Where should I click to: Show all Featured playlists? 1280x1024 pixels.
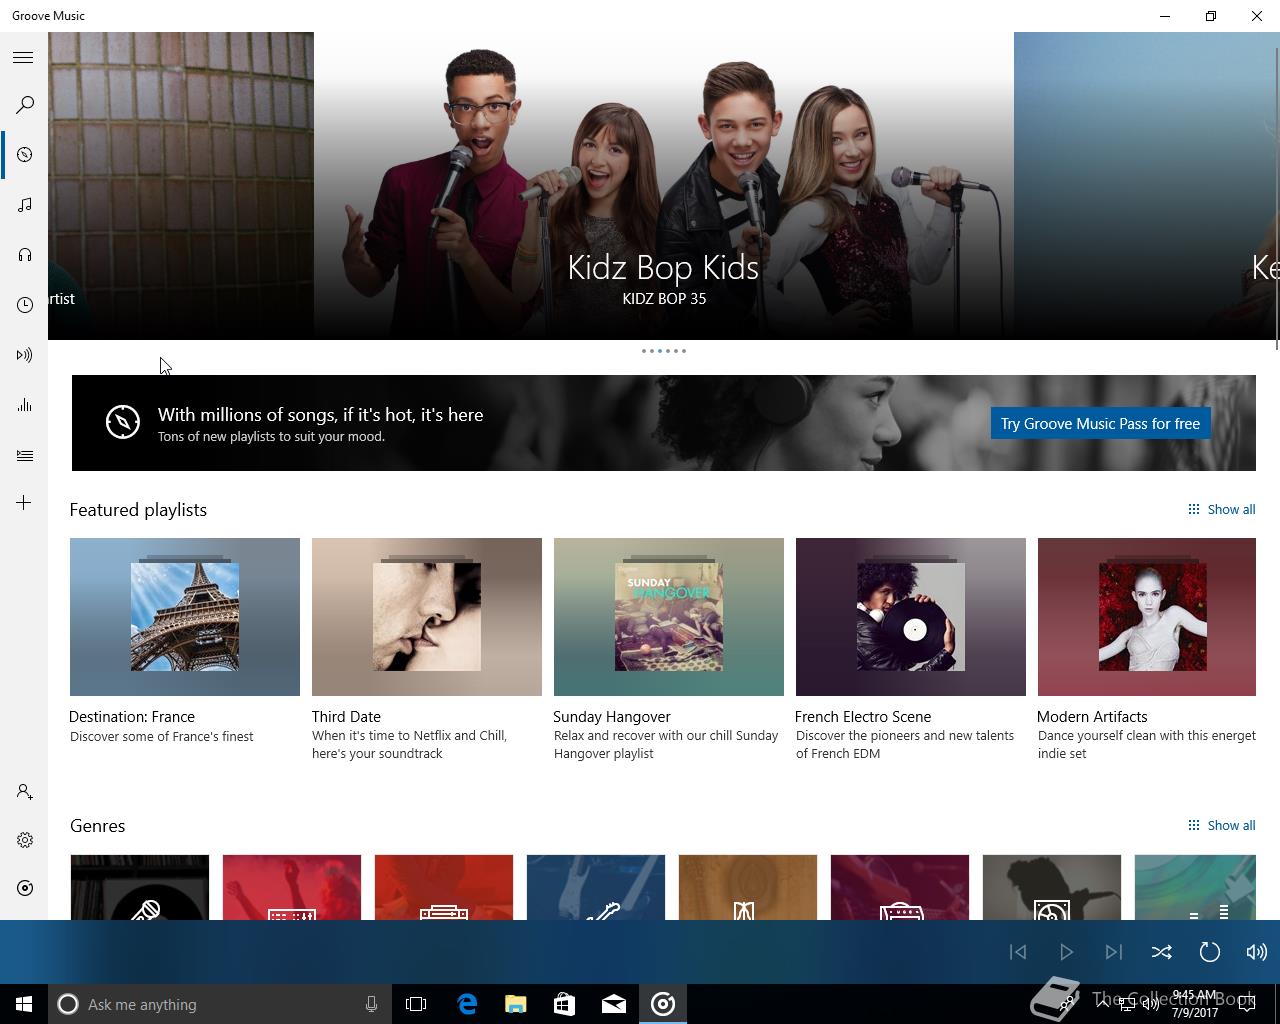click(x=1221, y=509)
